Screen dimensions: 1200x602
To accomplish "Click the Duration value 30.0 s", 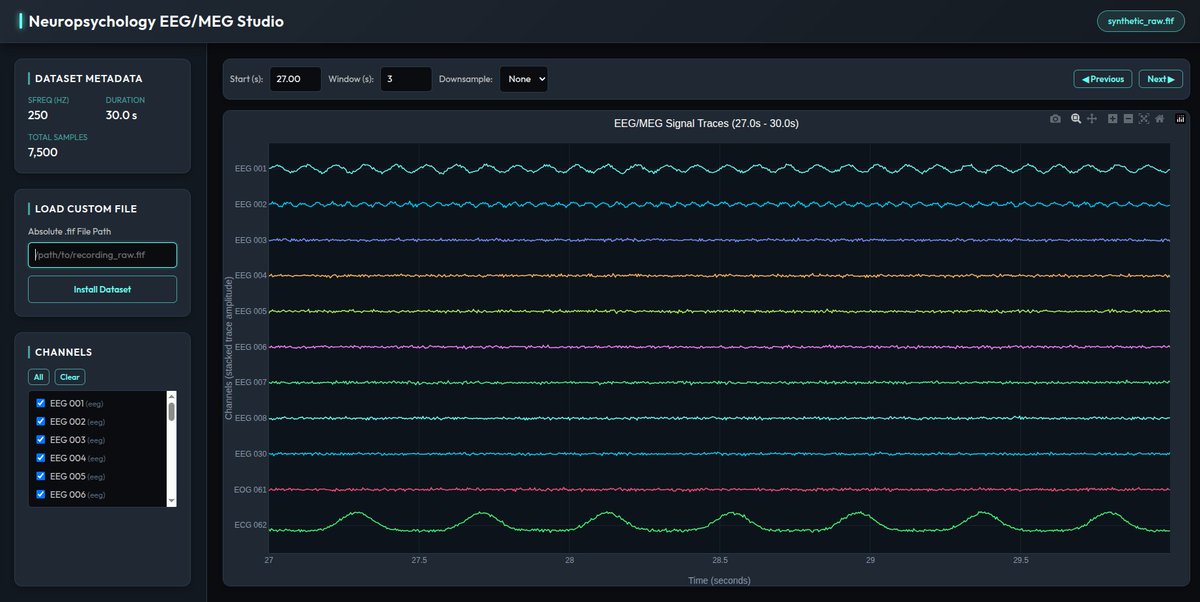I will [122, 115].
